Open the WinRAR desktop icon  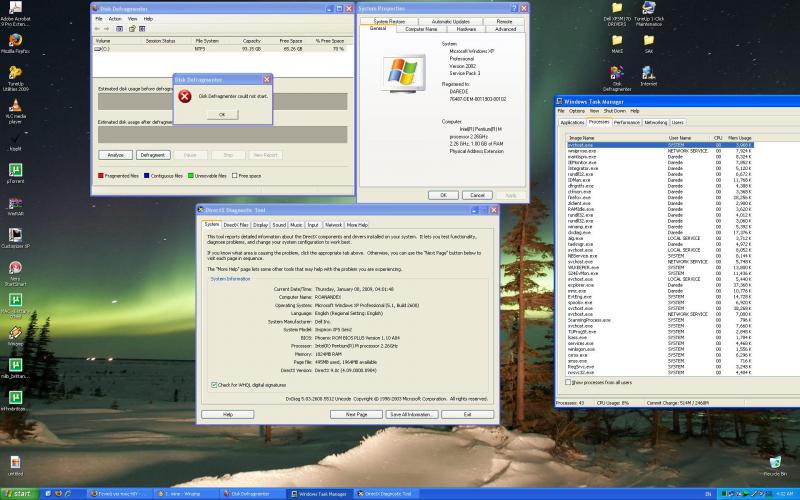15,203
